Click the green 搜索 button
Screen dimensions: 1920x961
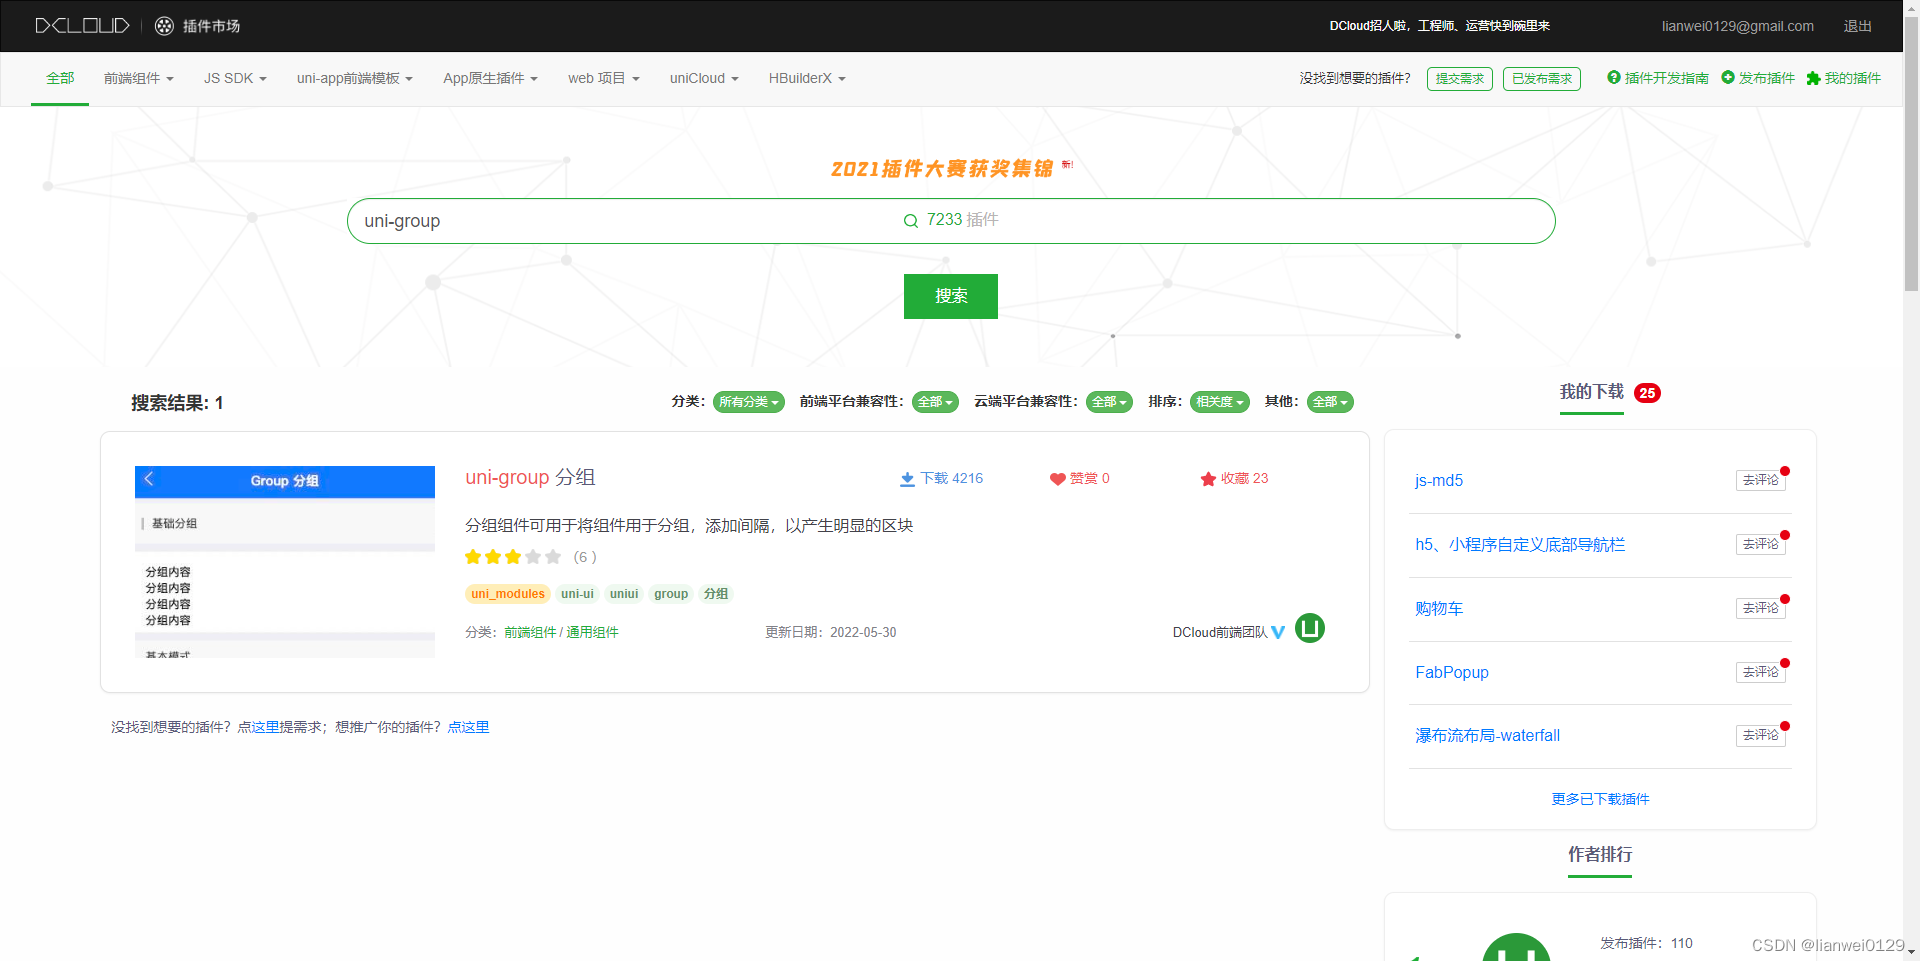[x=951, y=296]
